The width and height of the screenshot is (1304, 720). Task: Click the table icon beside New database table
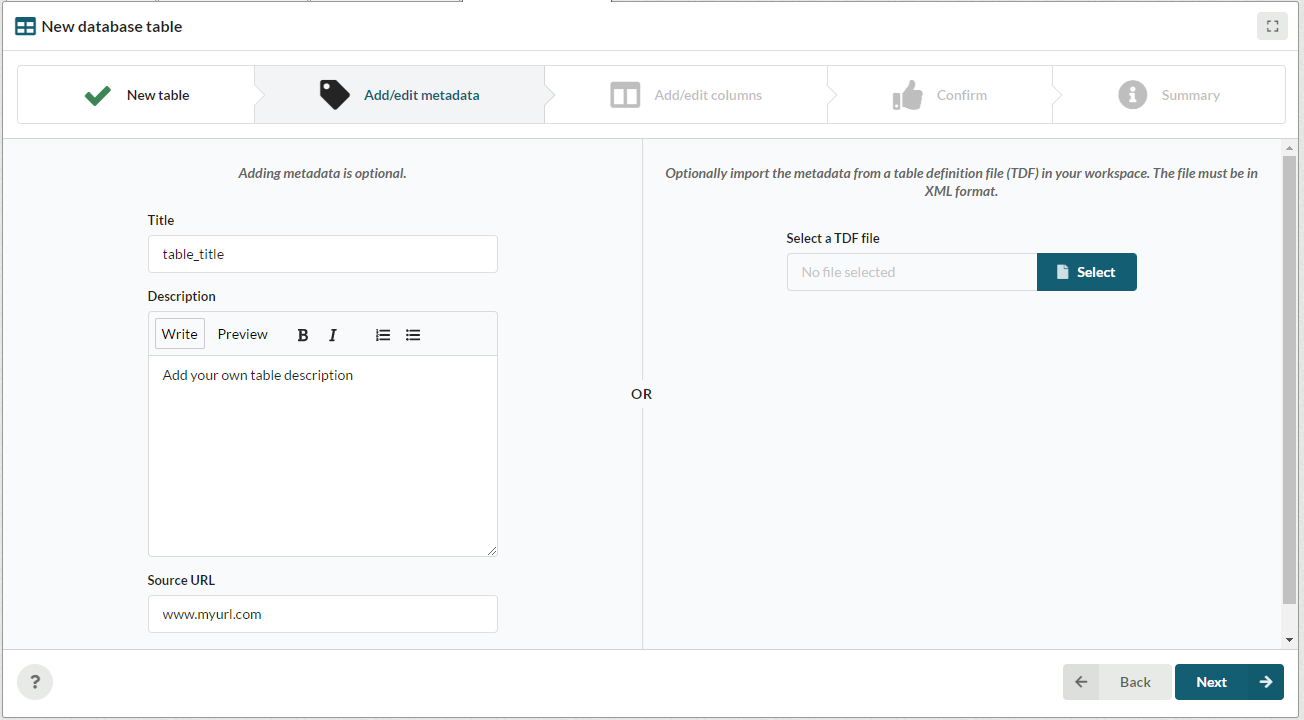click(x=25, y=27)
